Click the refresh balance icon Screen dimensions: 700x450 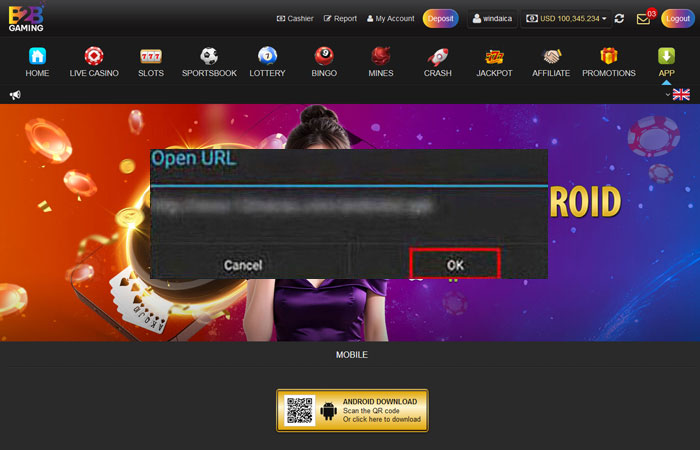[620, 18]
